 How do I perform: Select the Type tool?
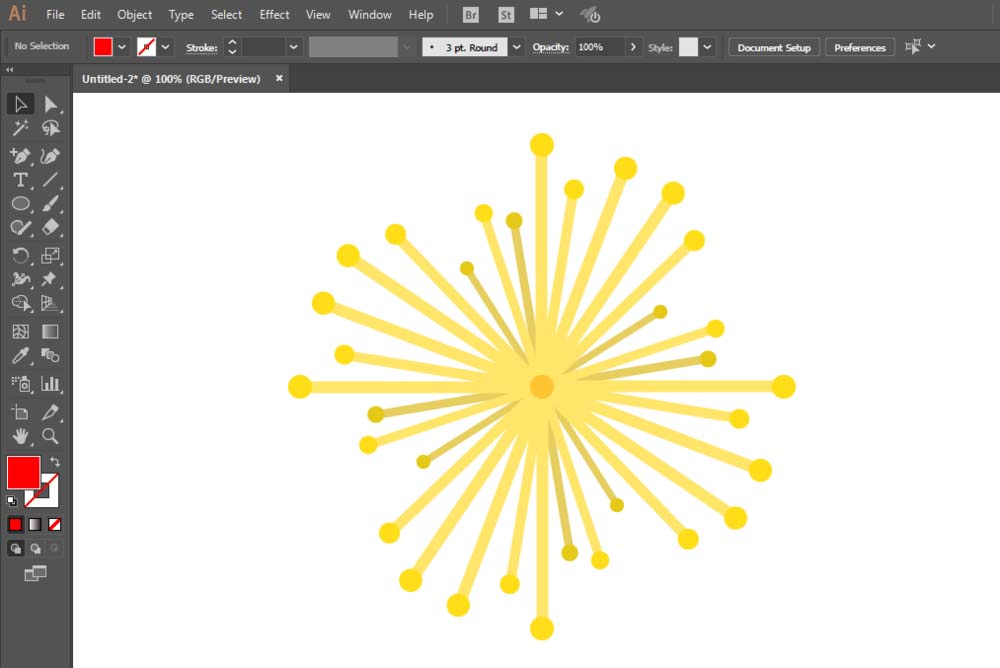(x=20, y=180)
